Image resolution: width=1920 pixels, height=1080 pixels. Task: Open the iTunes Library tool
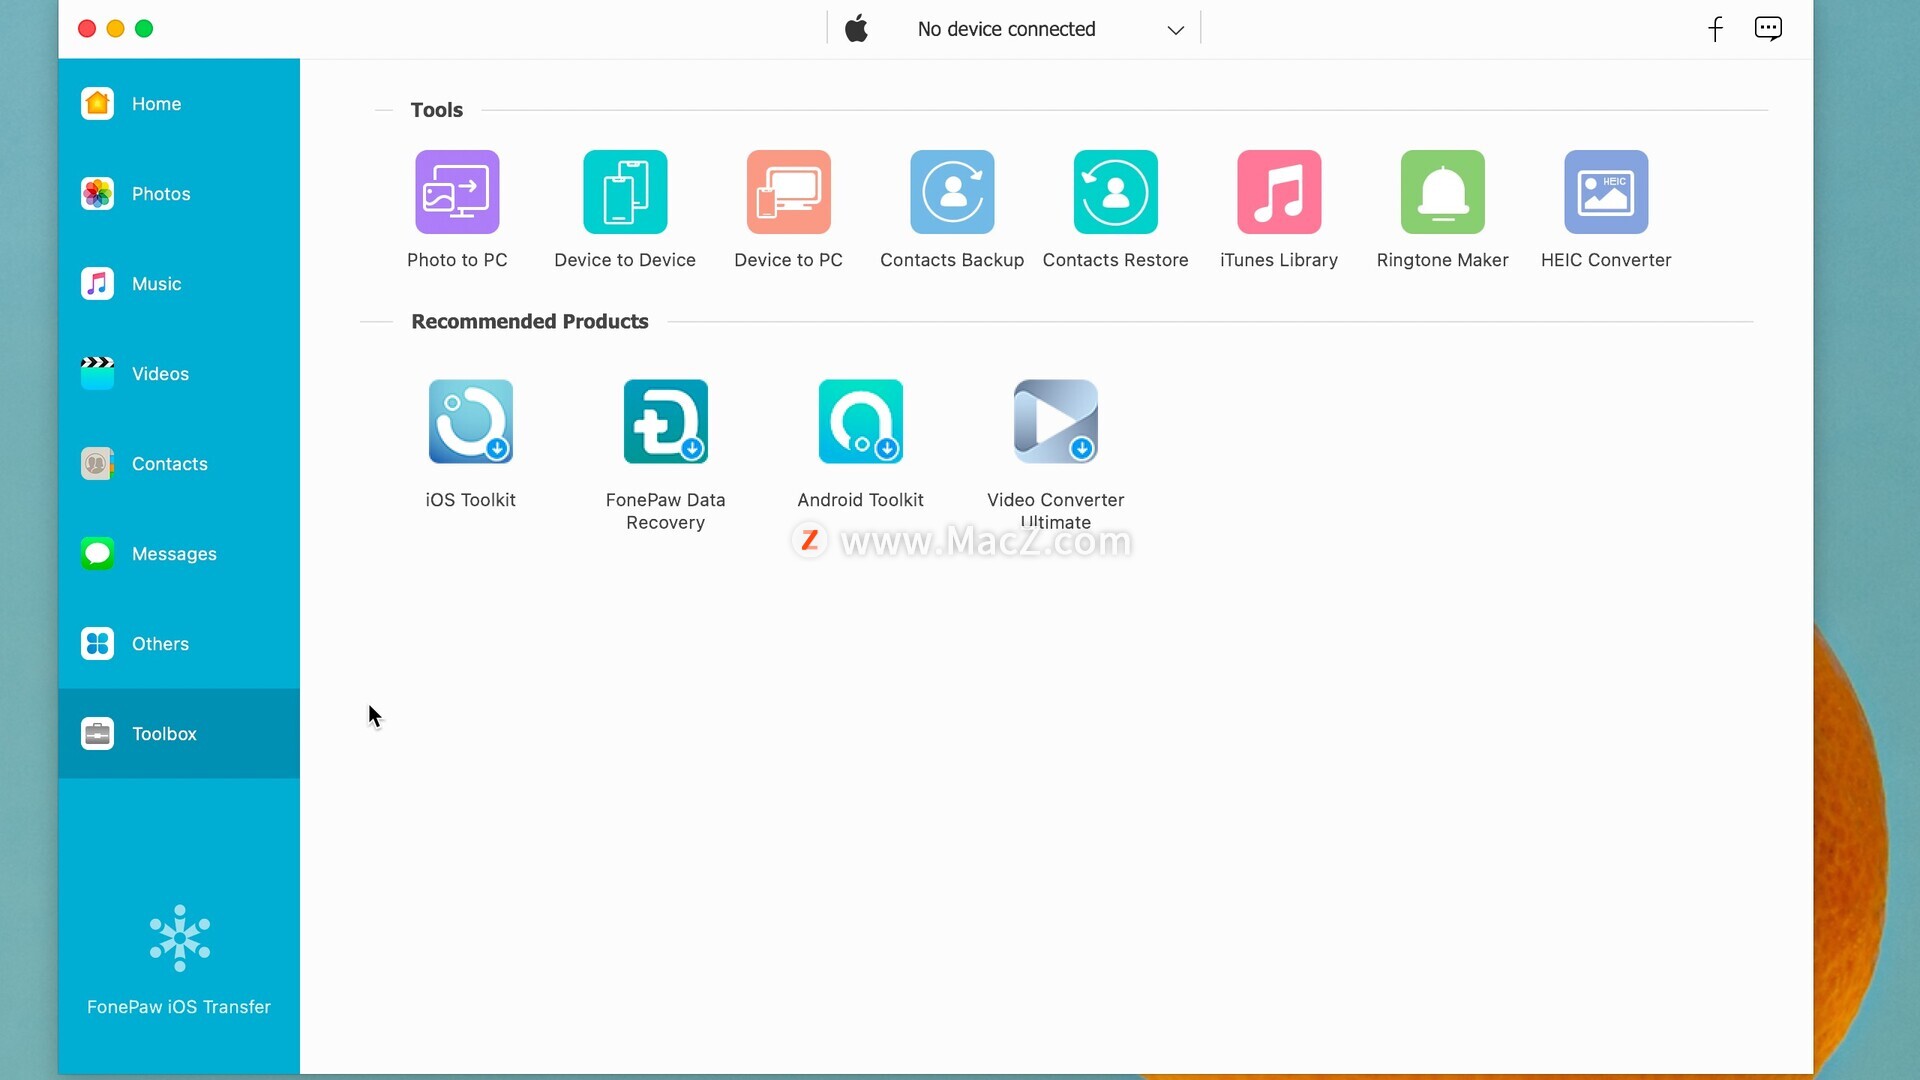click(x=1279, y=192)
